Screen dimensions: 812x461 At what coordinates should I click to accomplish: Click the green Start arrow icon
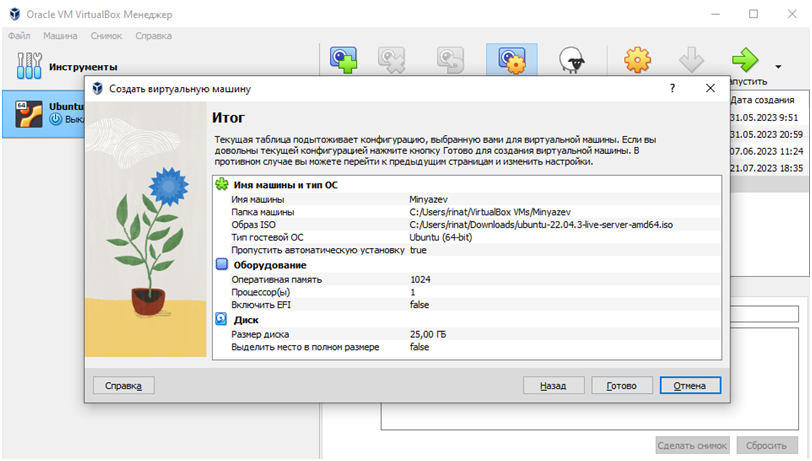click(x=745, y=60)
